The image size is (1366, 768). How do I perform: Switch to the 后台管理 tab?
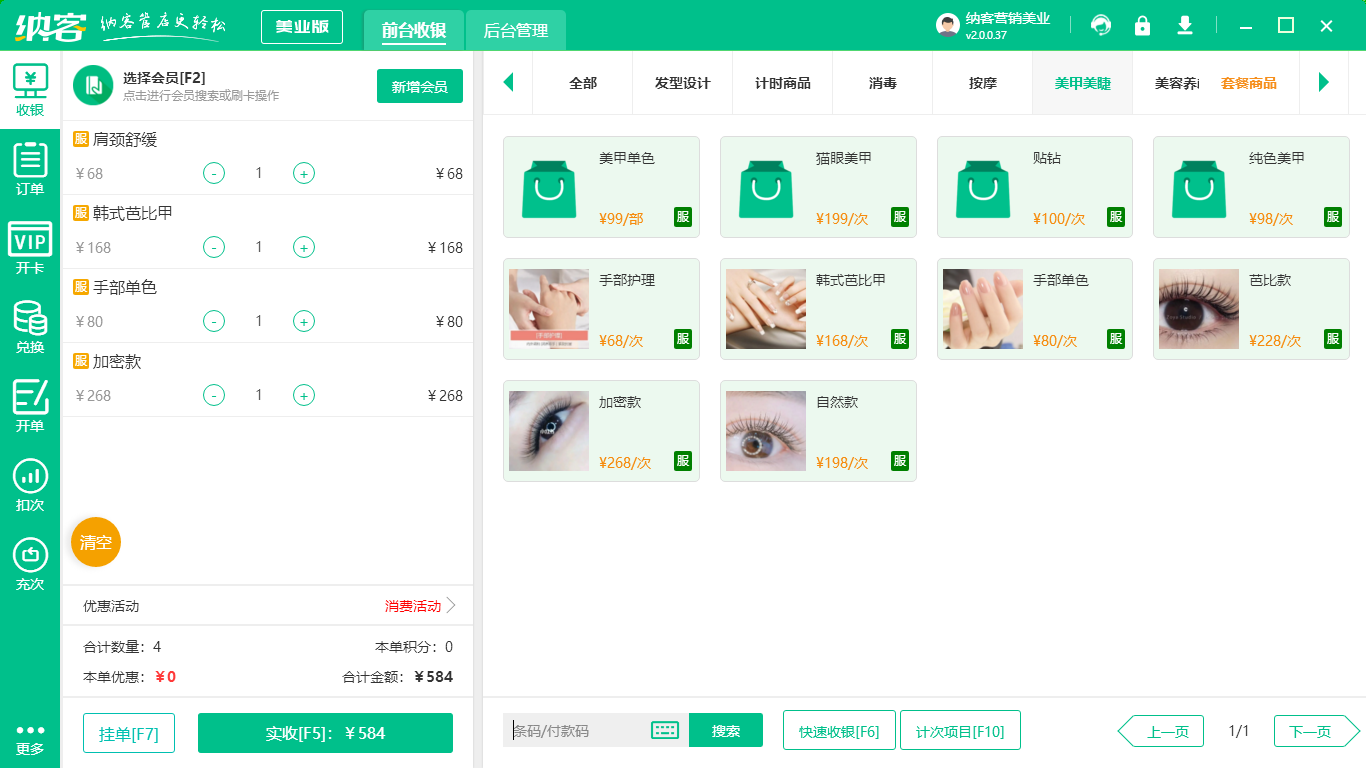[516, 31]
